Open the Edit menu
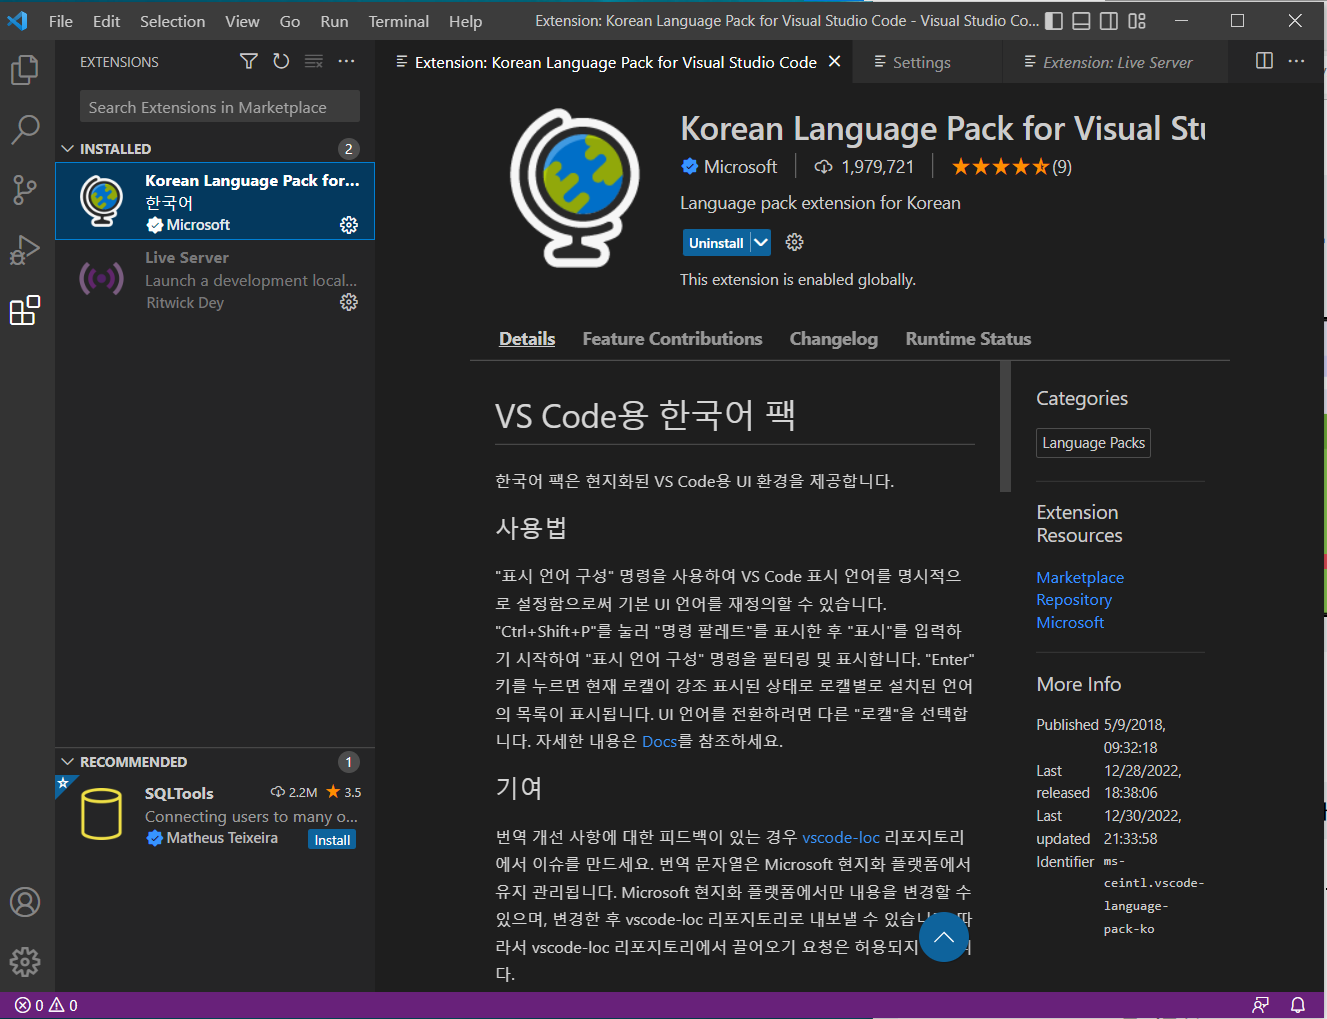The image size is (1327, 1019). coord(106,21)
